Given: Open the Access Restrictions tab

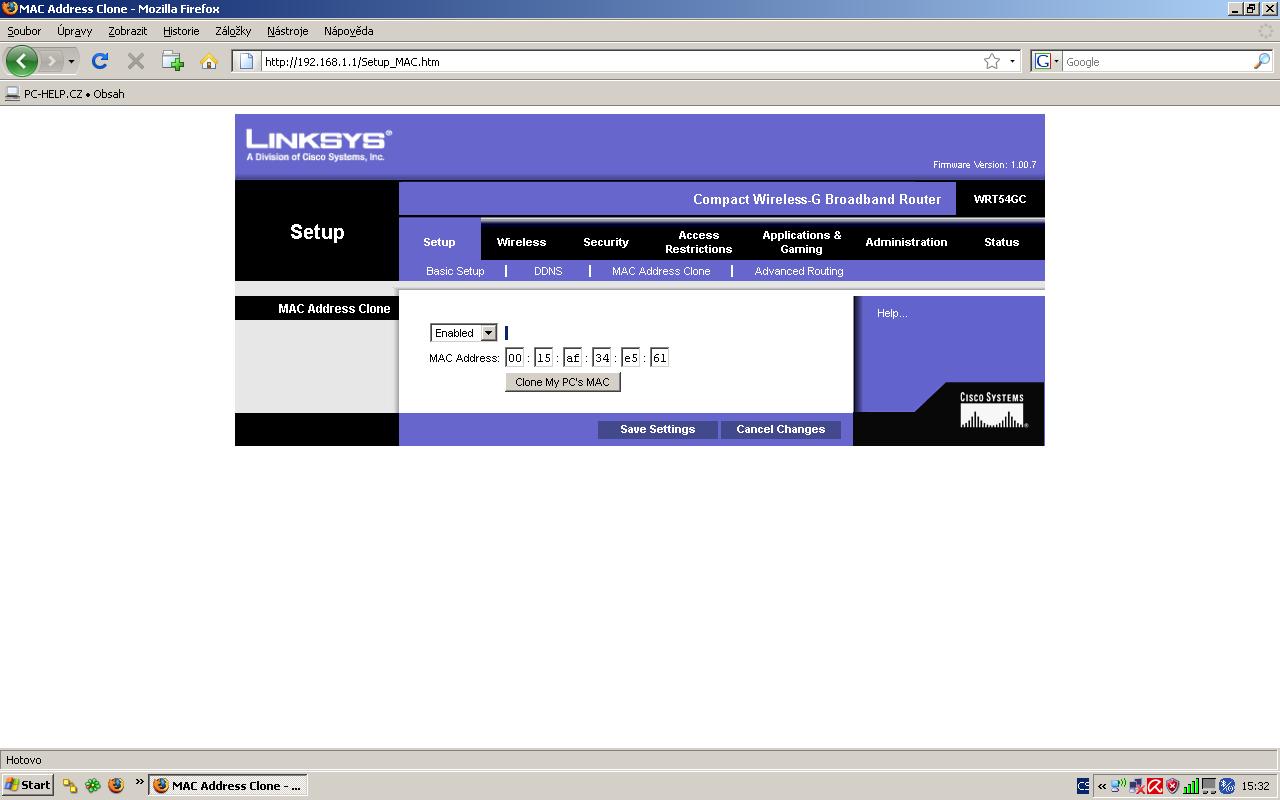Looking at the screenshot, I should pyautogui.click(x=699, y=242).
